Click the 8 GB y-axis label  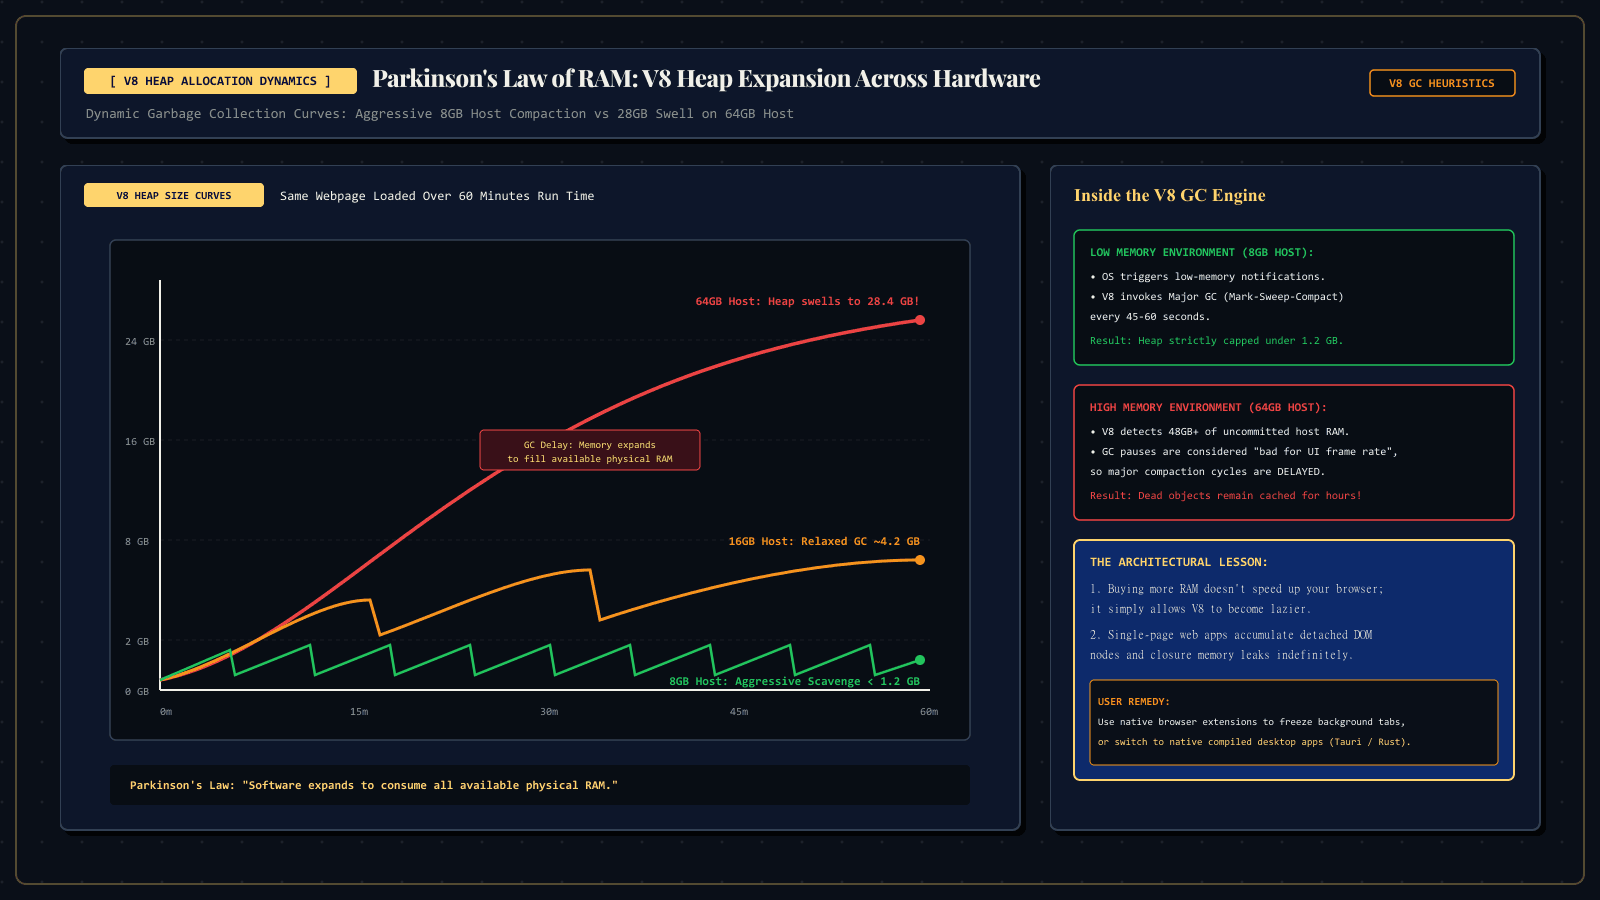click(137, 541)
